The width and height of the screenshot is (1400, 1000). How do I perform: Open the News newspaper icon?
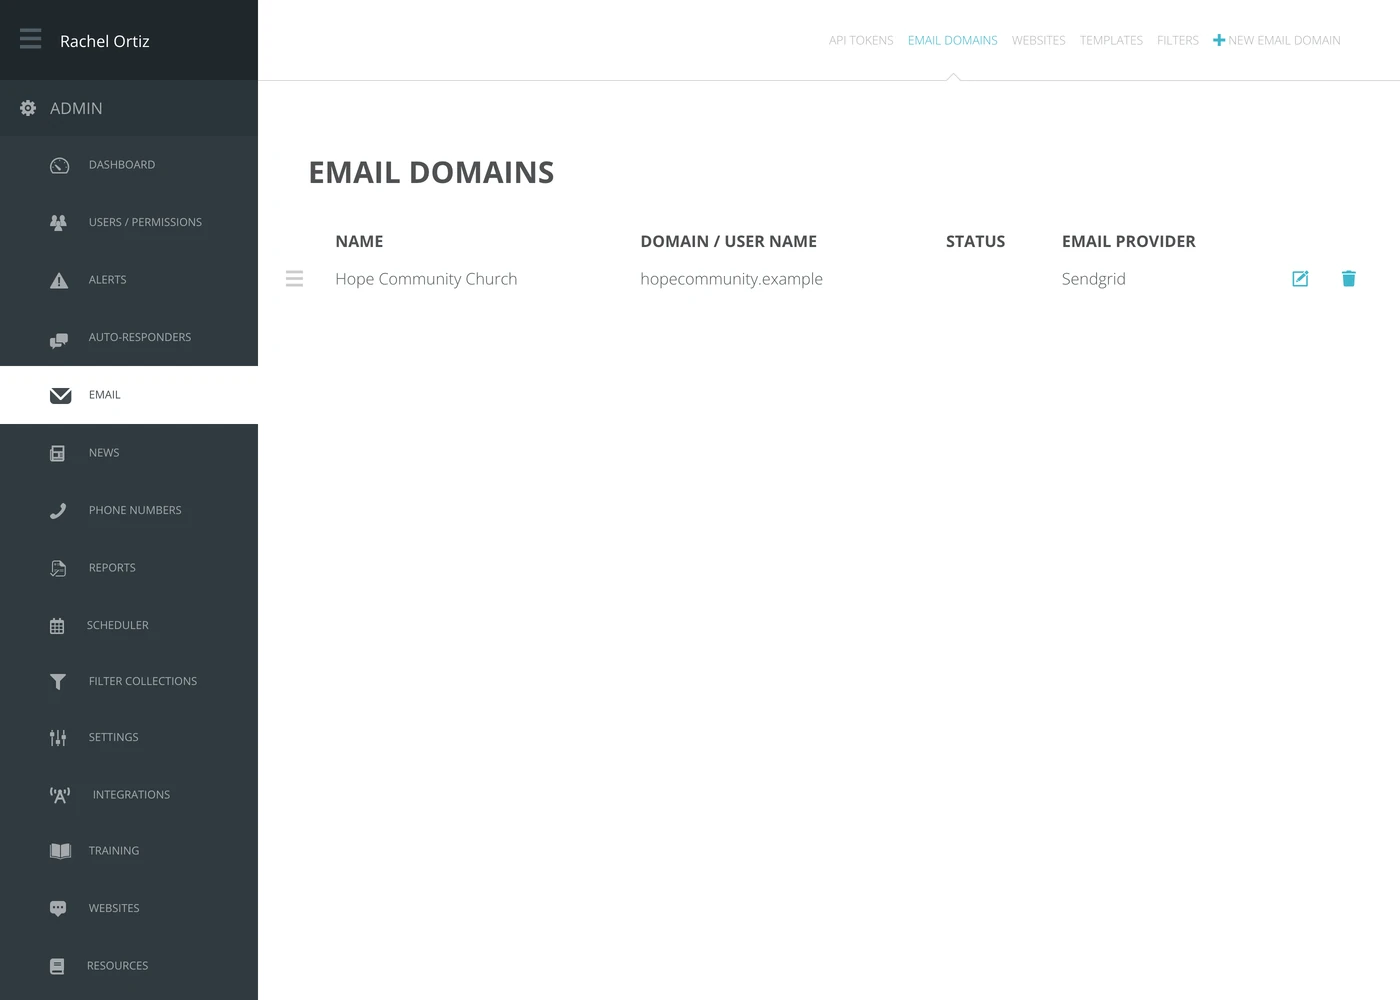(x=57, y=453)
